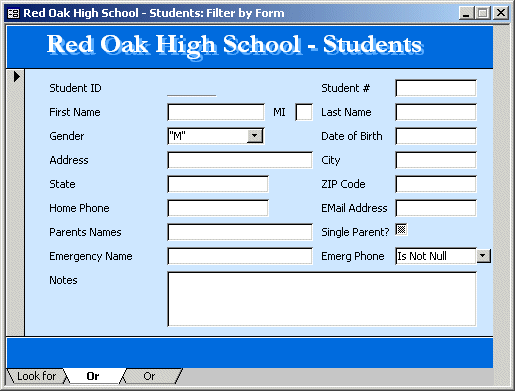Click the Date of Birth field
Viewport: 515px width, 391px height.
(x=436, y=136)
